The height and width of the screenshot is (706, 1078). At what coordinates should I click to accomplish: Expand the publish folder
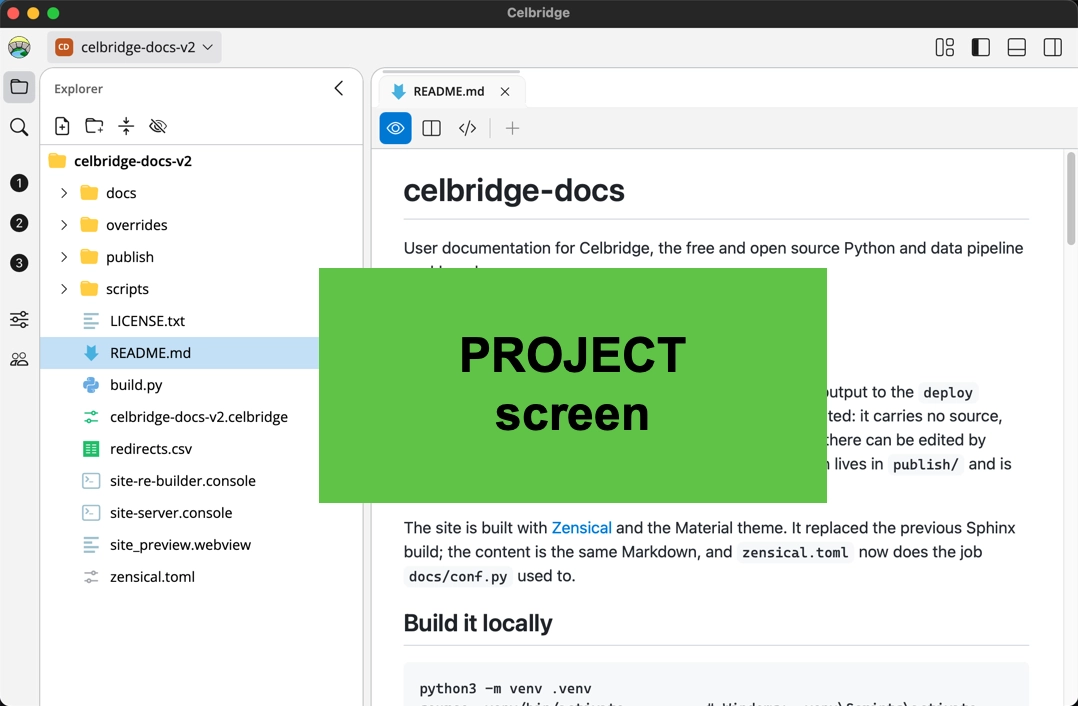coord(64,257)
